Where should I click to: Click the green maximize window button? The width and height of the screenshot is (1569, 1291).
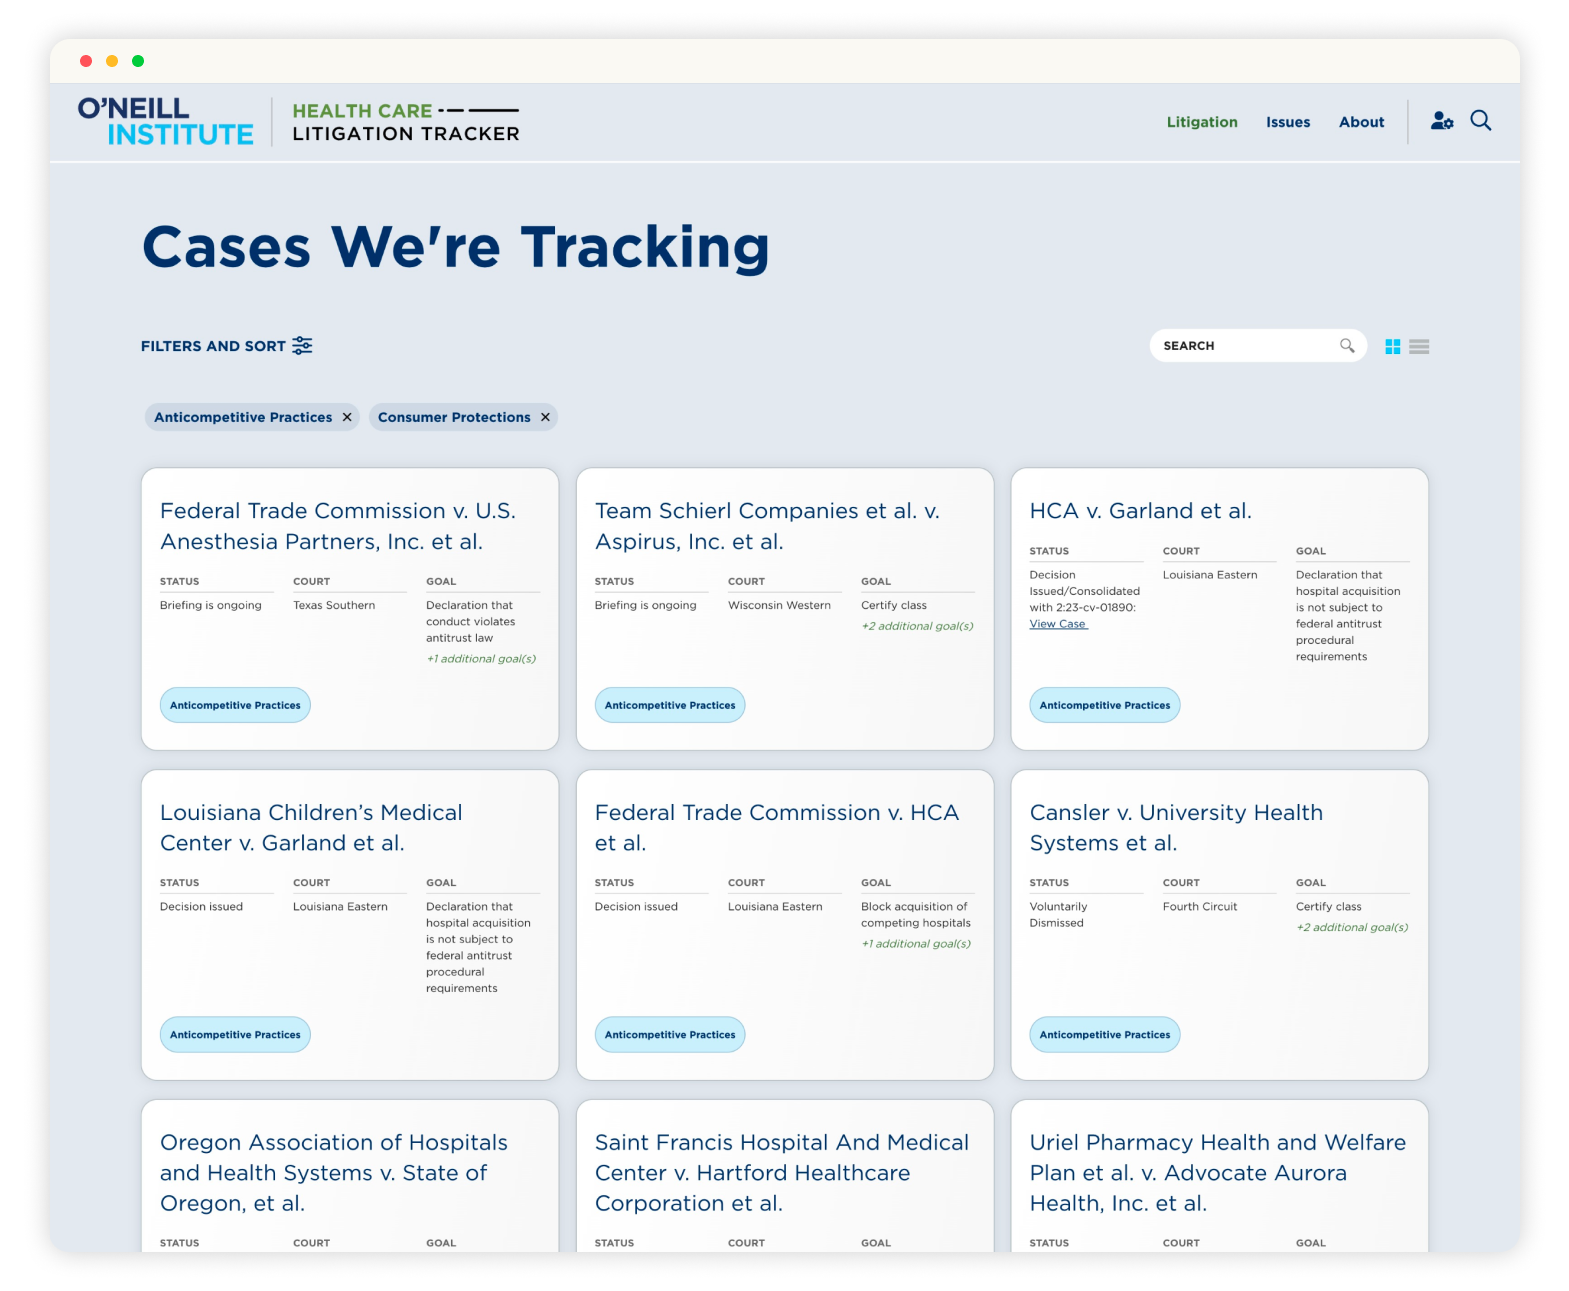(x=138, y=61)
